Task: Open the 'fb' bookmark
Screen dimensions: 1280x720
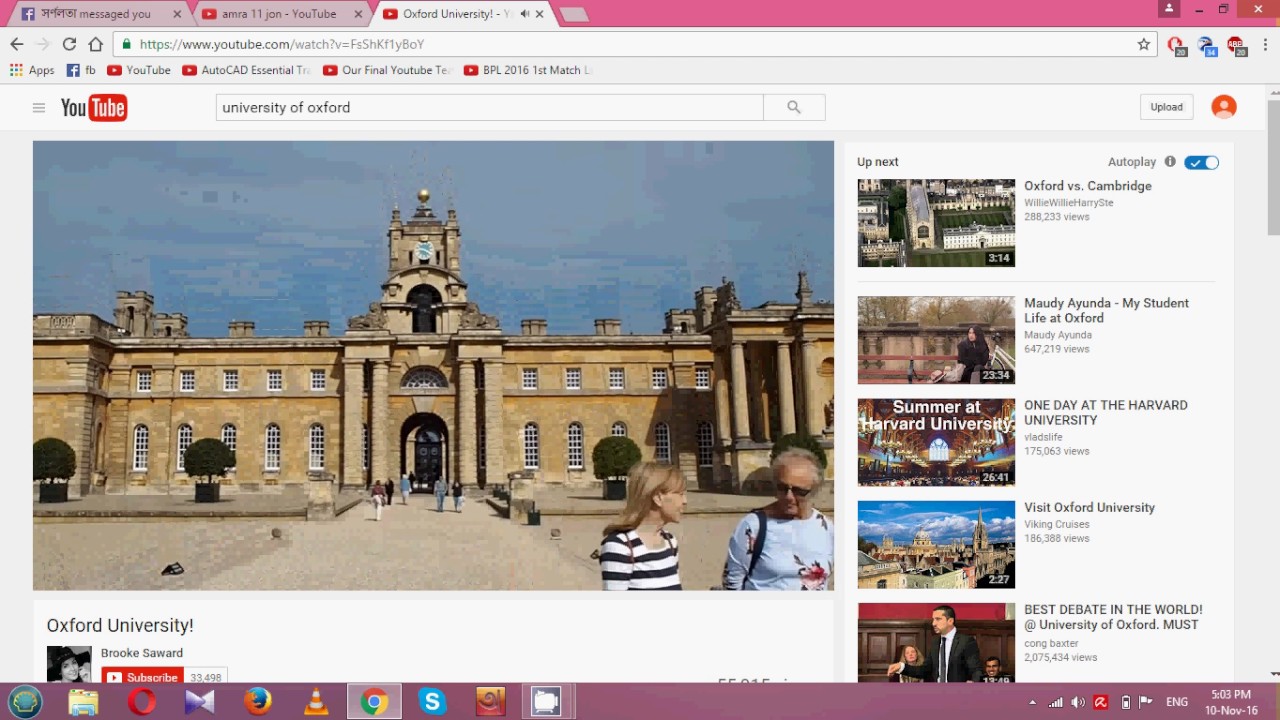Action: click(81, 70)
